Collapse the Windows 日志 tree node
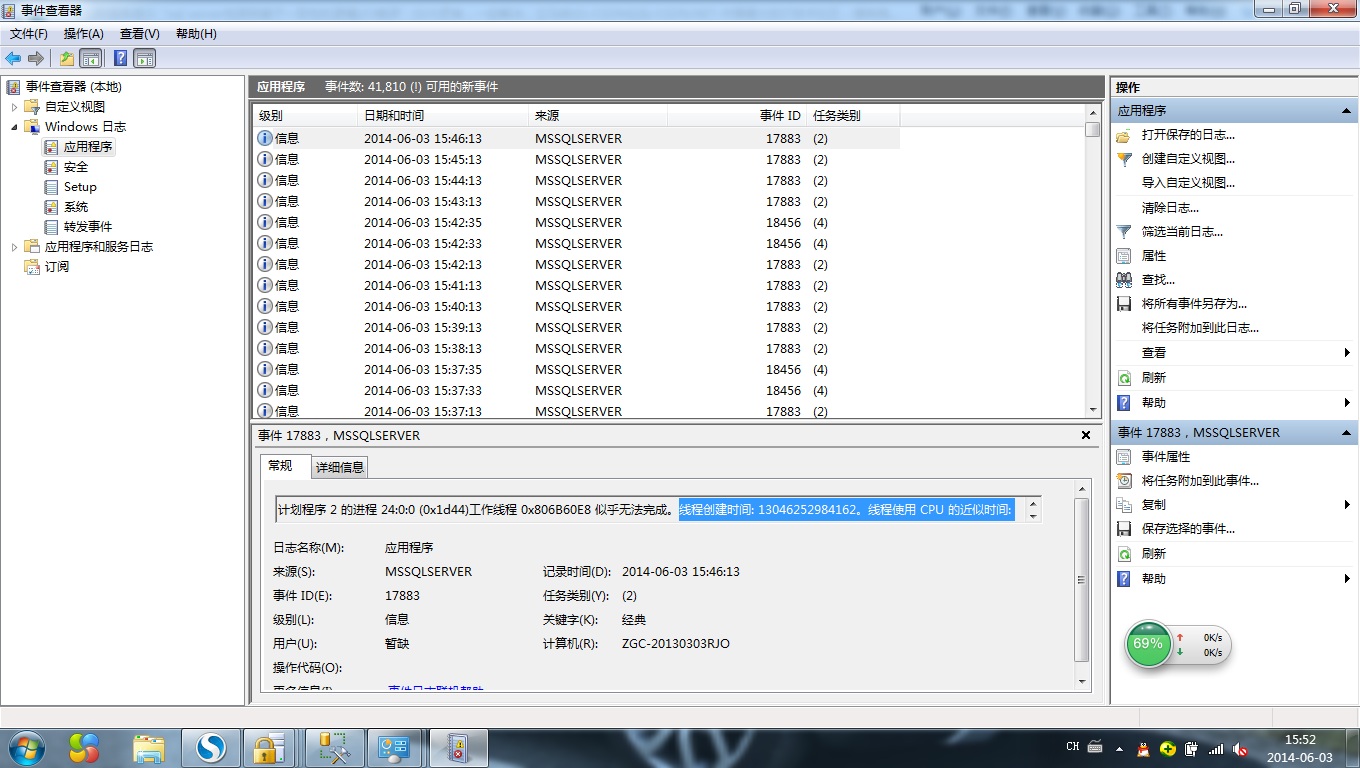 (x=14, y=127)
